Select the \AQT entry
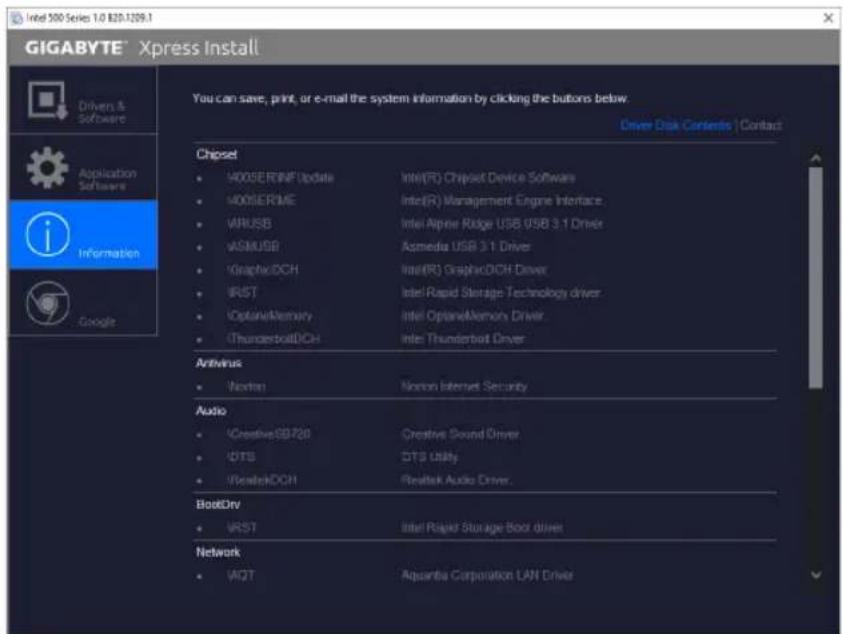The width and height of the screenshot is (843, 634). pyautogui.click(x=241, y=575)
